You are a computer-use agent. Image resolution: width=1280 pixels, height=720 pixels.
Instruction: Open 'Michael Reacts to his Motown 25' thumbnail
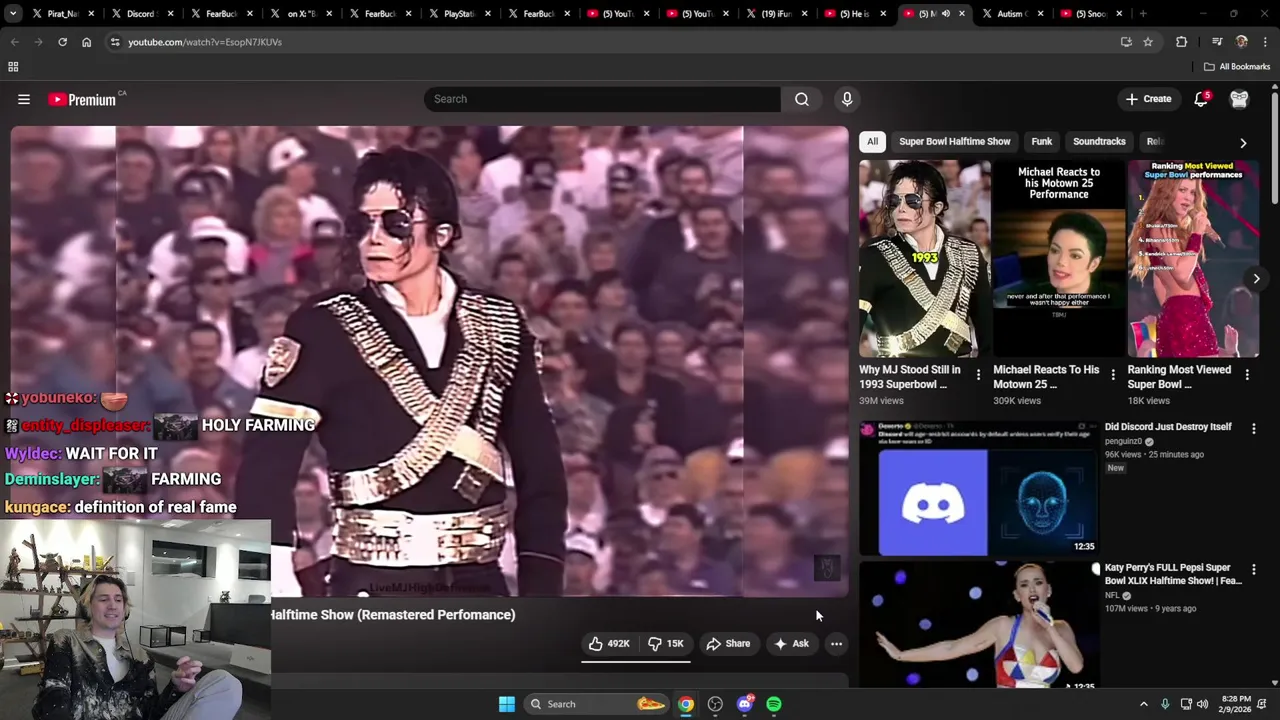(x=1059, y=259)
